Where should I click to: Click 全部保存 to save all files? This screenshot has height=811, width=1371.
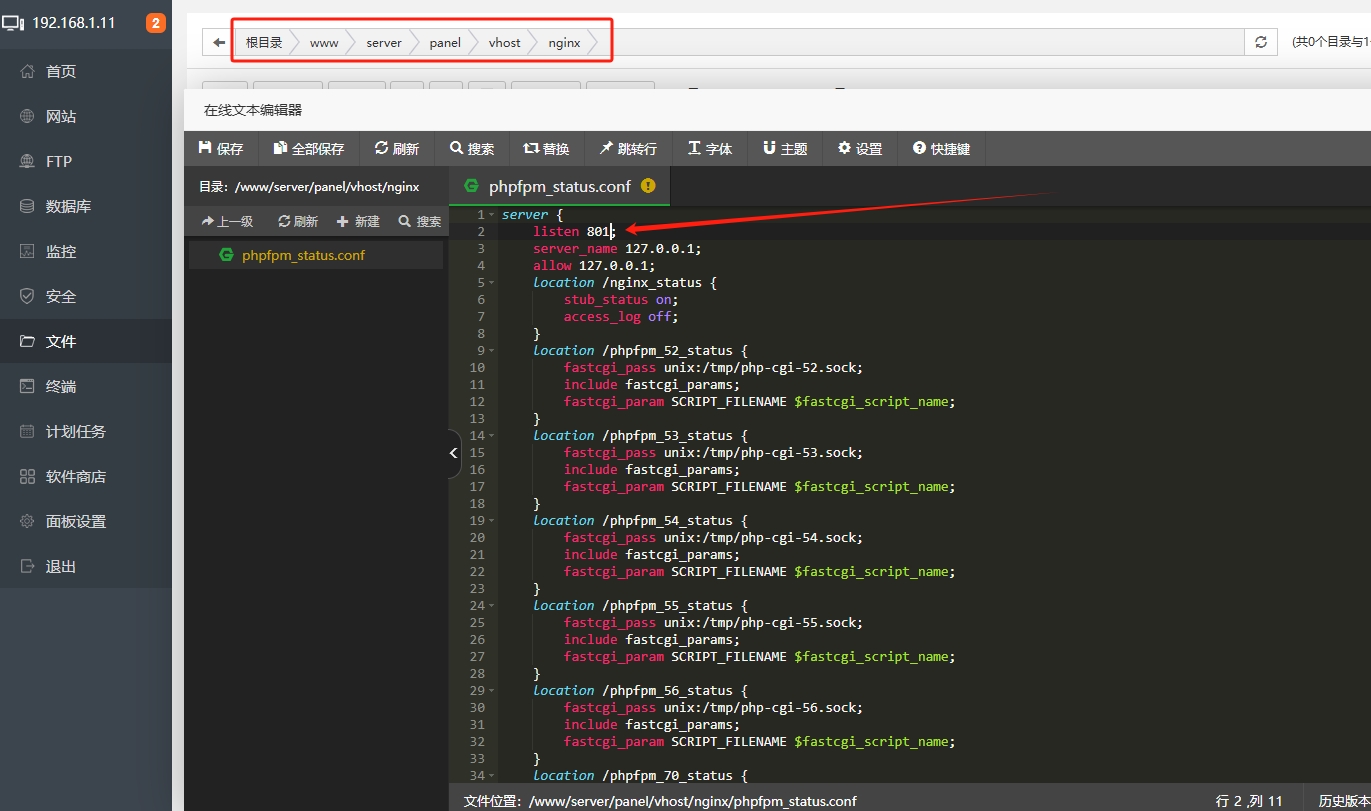coord(309,148)
